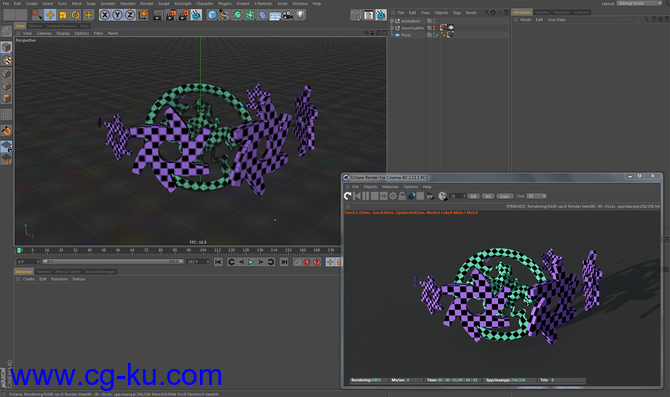Render to Picture Viewer icon
This screenshot has width=670, height=397.
[x=170, y=15]
